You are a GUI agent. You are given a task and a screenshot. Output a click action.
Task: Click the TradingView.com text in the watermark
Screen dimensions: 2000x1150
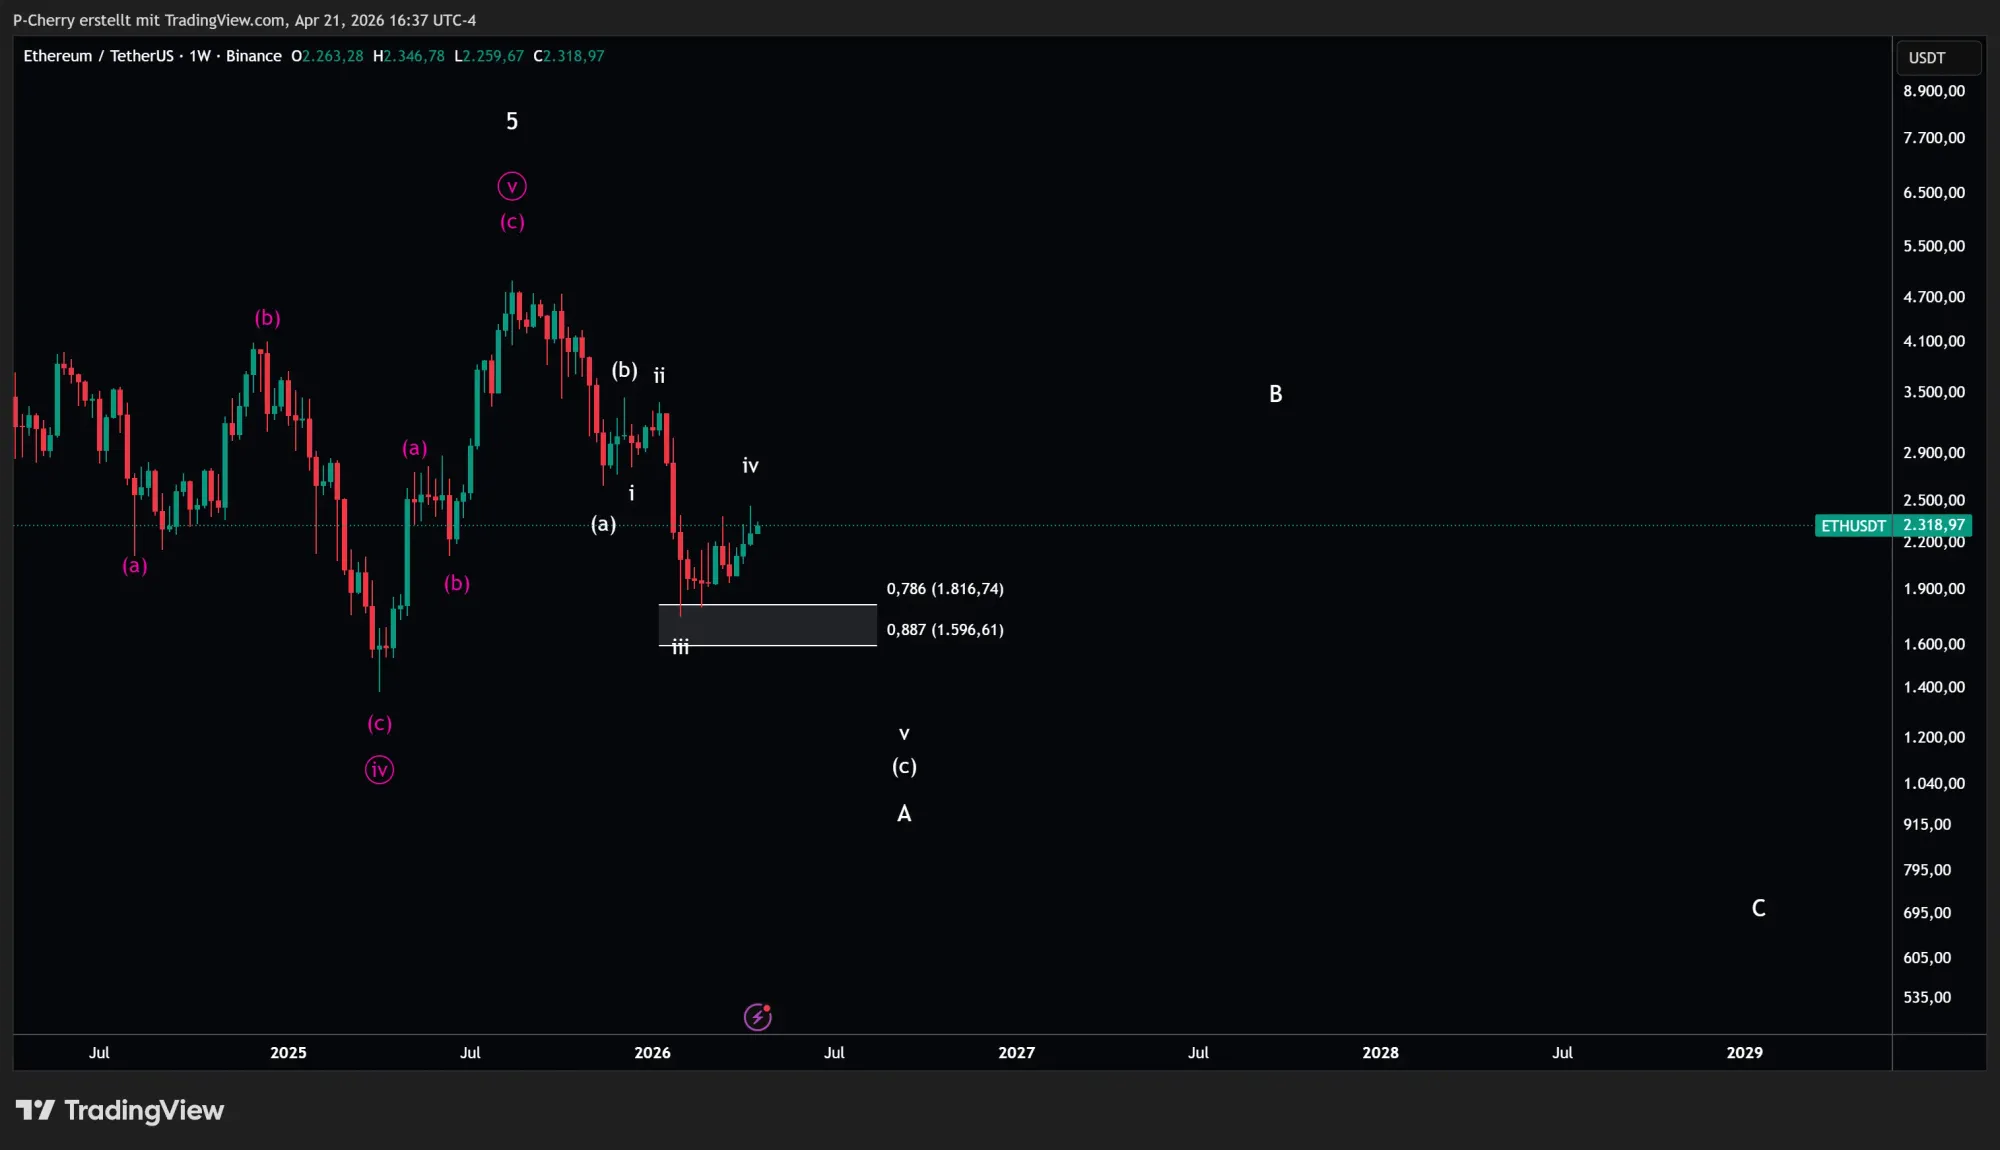pyautogui.click(x=221, y=20)
